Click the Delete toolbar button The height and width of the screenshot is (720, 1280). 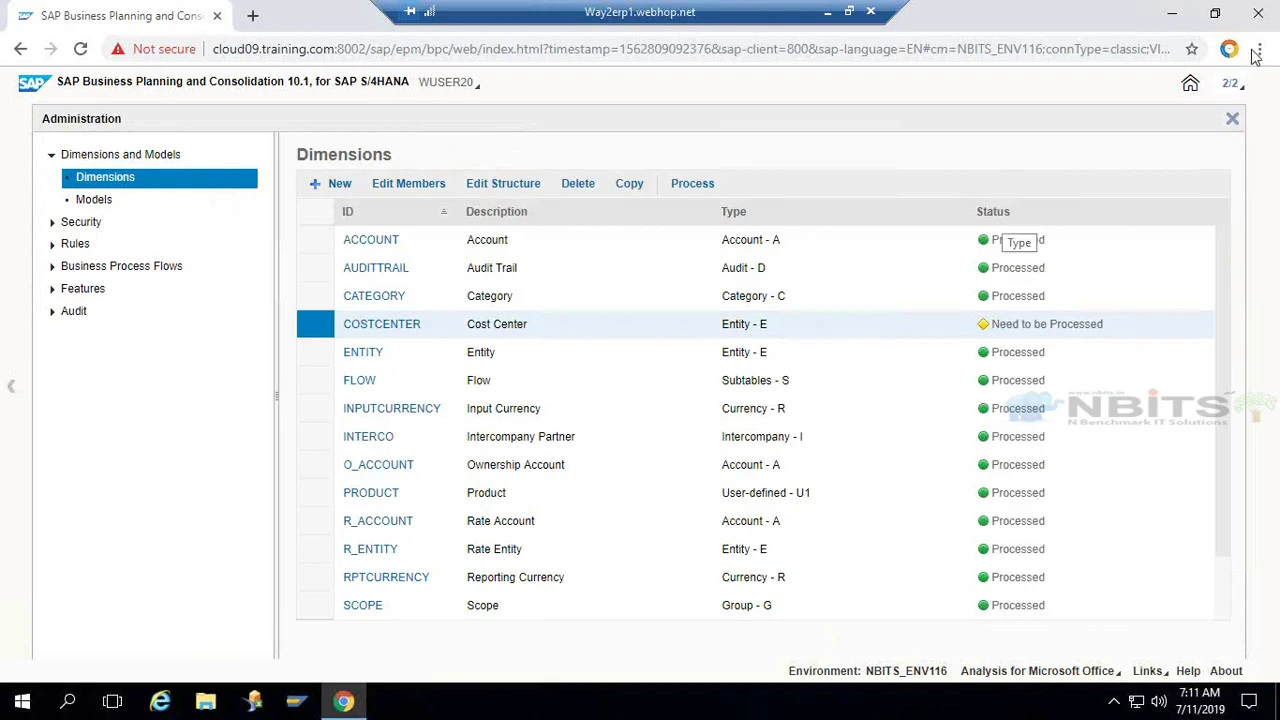pyautogui.click(x=578, y=184)
